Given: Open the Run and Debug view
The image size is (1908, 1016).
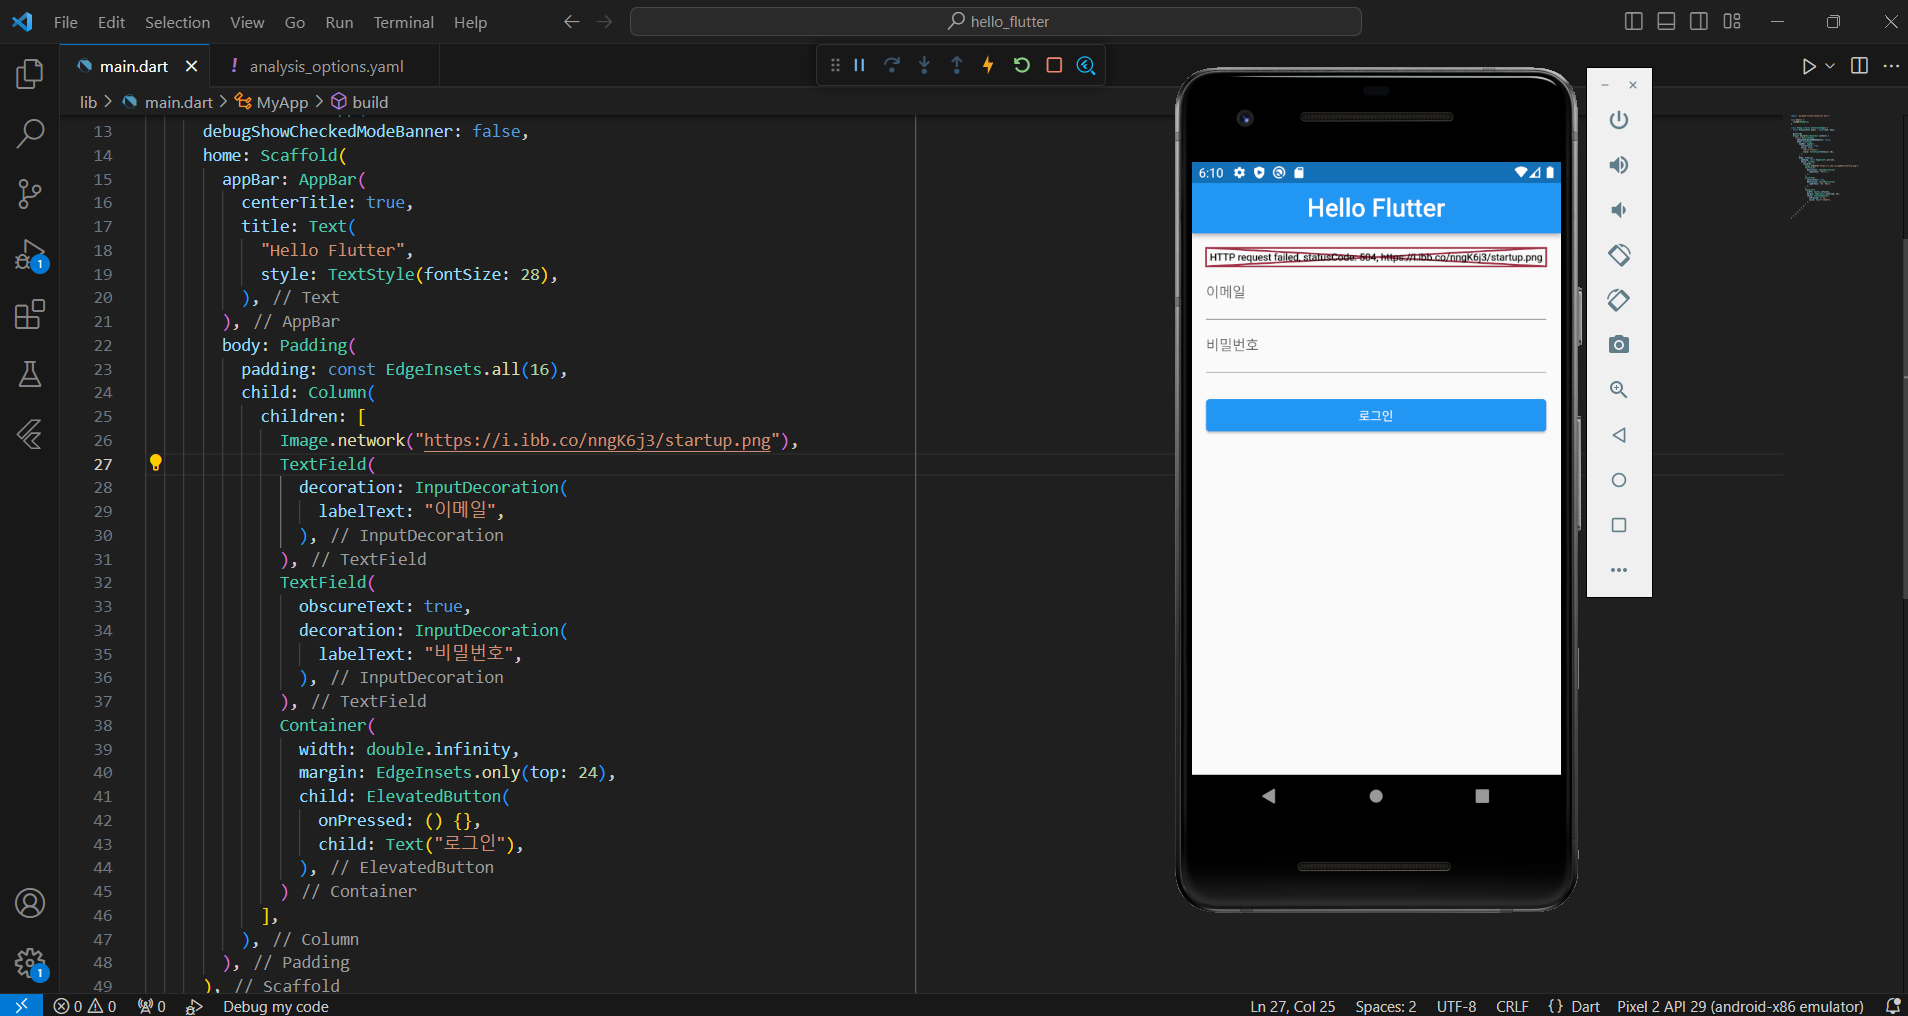Looking at the screenshot, I should point(30,255).
